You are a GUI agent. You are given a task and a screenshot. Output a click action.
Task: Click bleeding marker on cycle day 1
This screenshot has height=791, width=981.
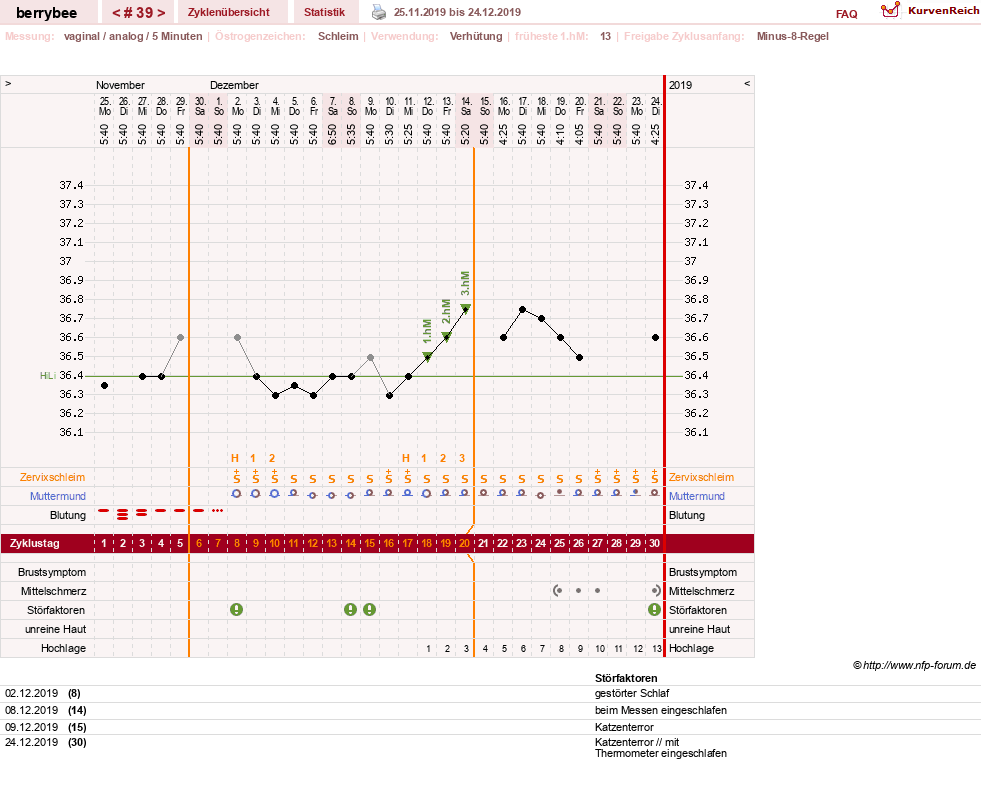(x=104, y=511)
